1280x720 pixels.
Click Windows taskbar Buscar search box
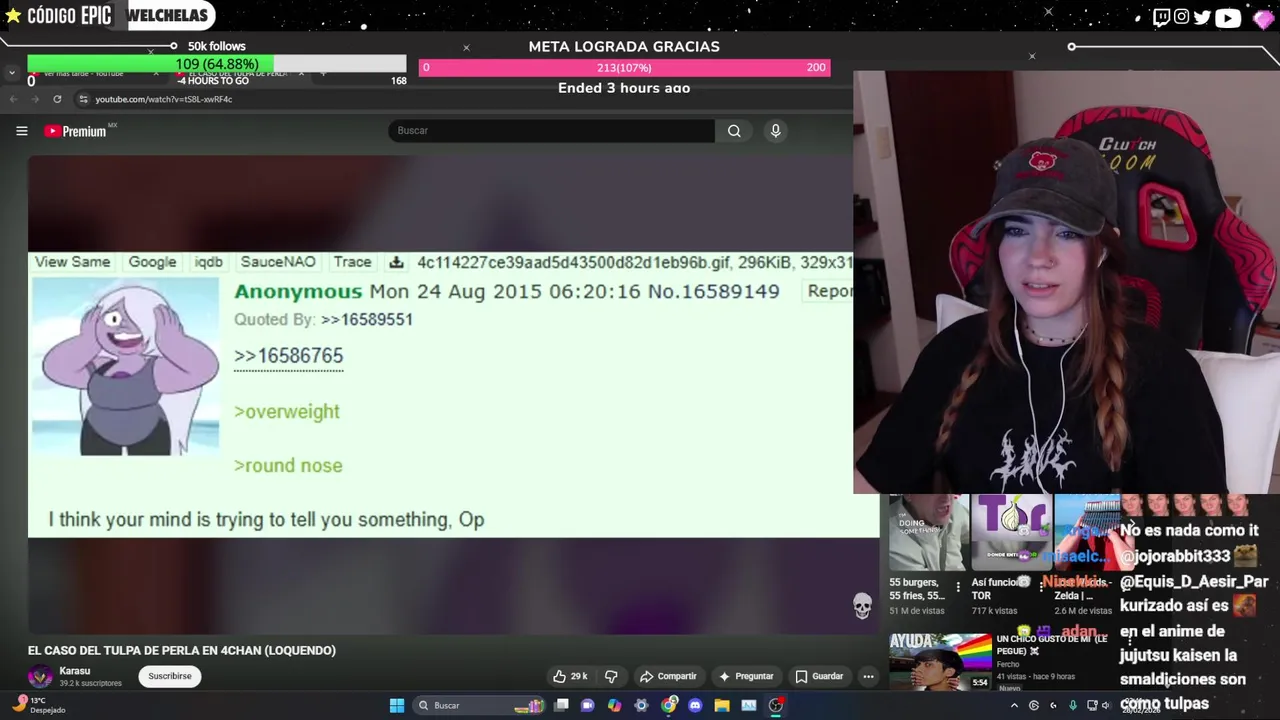480,705
